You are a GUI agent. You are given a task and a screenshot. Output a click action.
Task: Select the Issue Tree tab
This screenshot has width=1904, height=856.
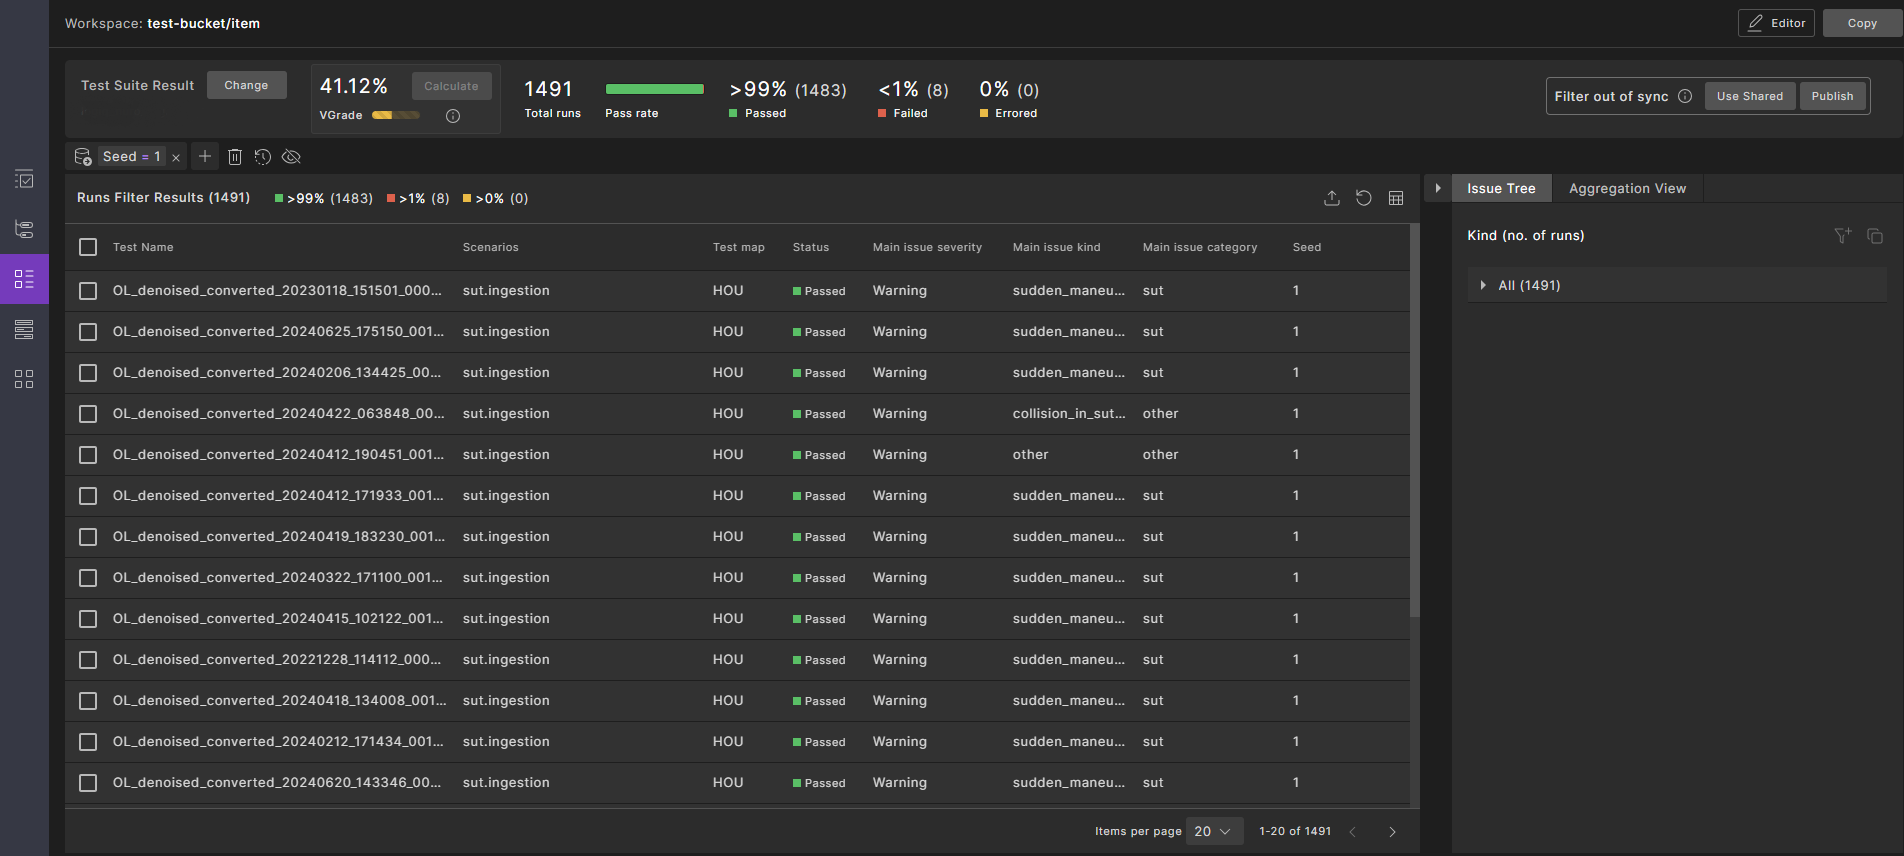1500,188
